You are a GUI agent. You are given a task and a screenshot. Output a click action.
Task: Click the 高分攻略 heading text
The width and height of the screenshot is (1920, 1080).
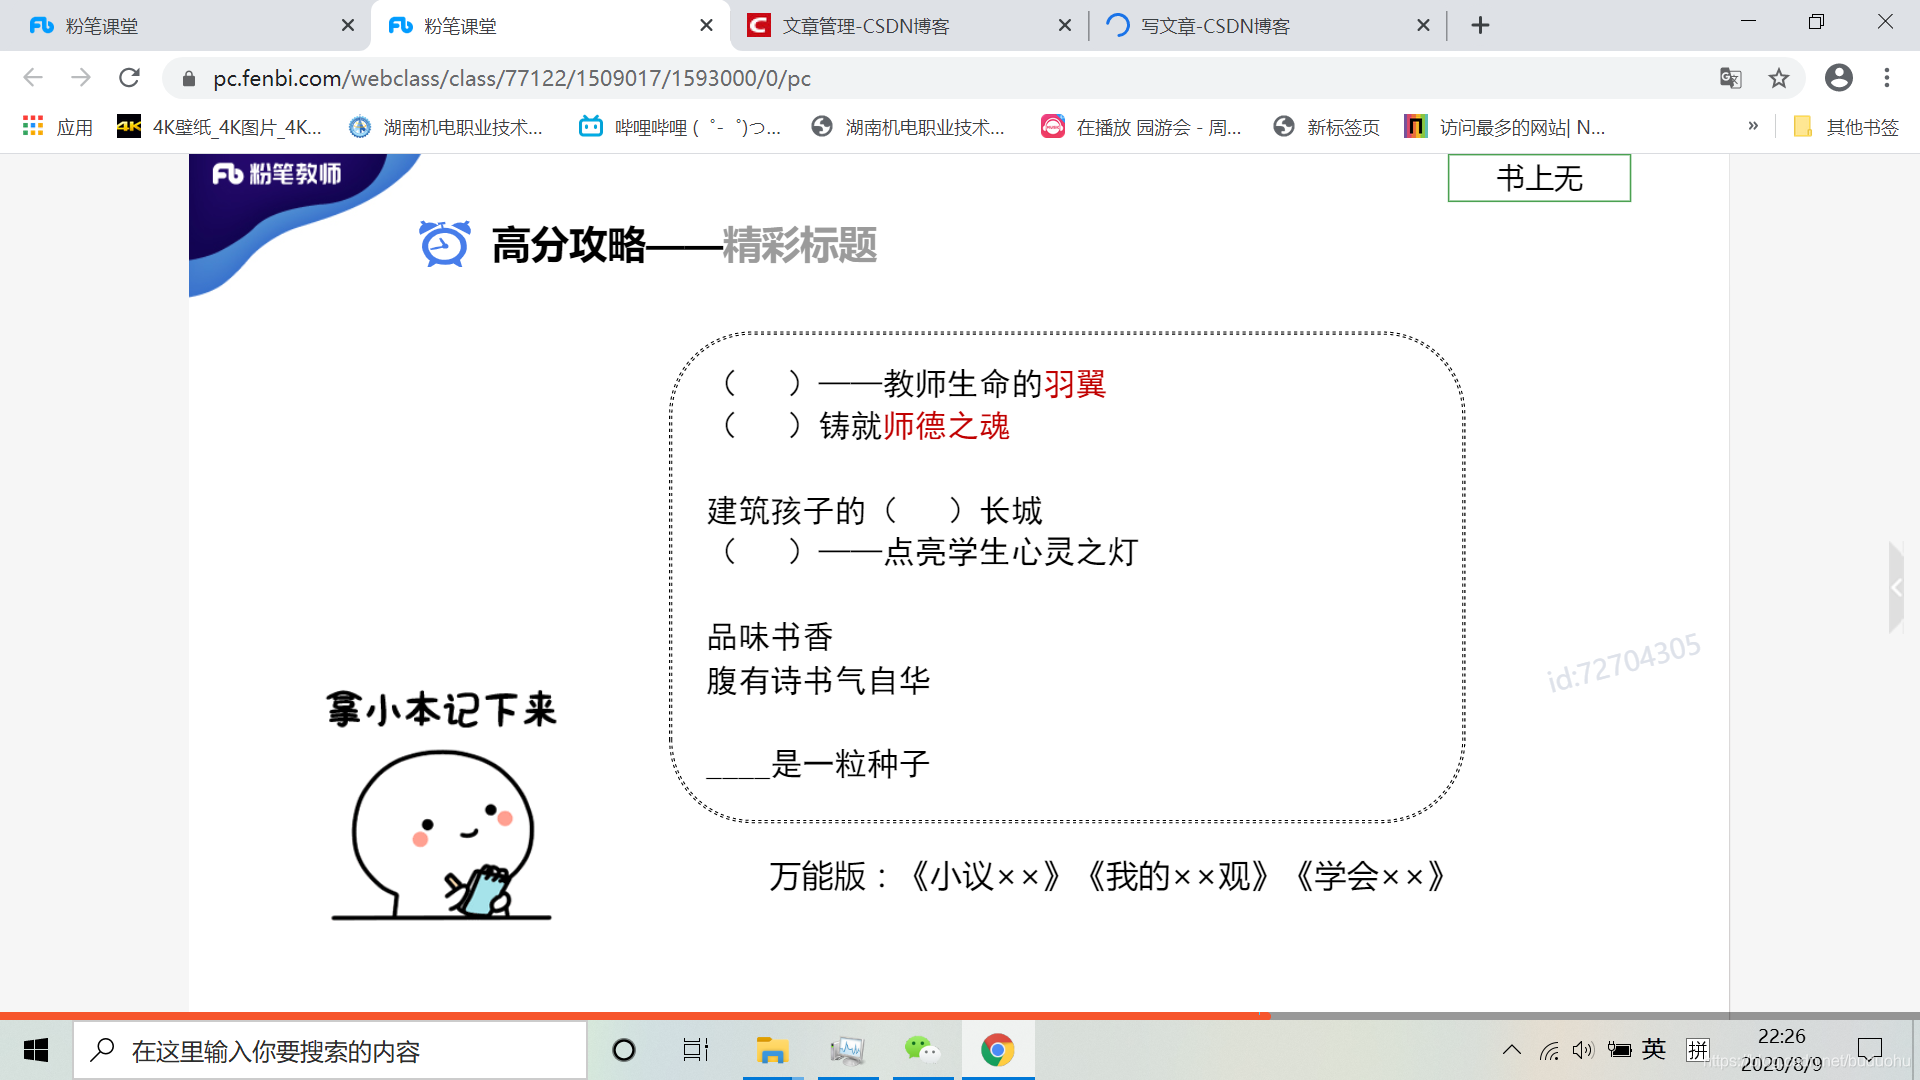point(569,245)
